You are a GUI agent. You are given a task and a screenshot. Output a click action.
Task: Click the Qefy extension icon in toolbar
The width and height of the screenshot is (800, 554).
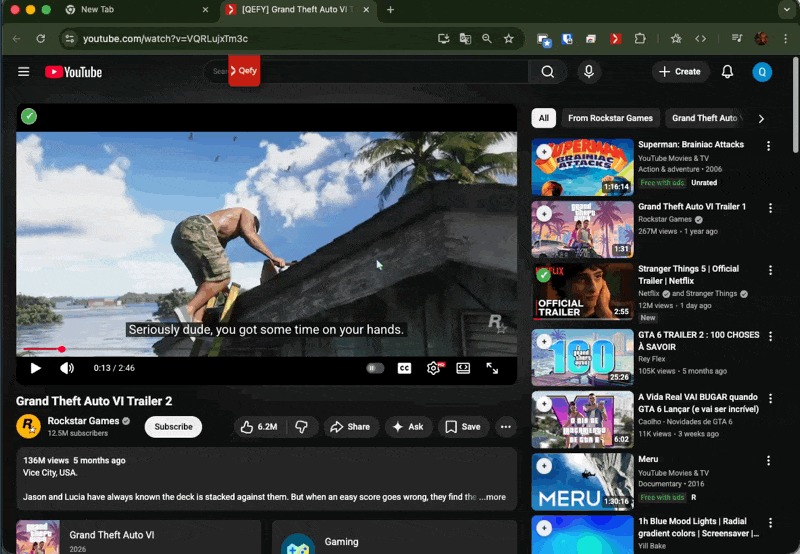pos(615,39)
